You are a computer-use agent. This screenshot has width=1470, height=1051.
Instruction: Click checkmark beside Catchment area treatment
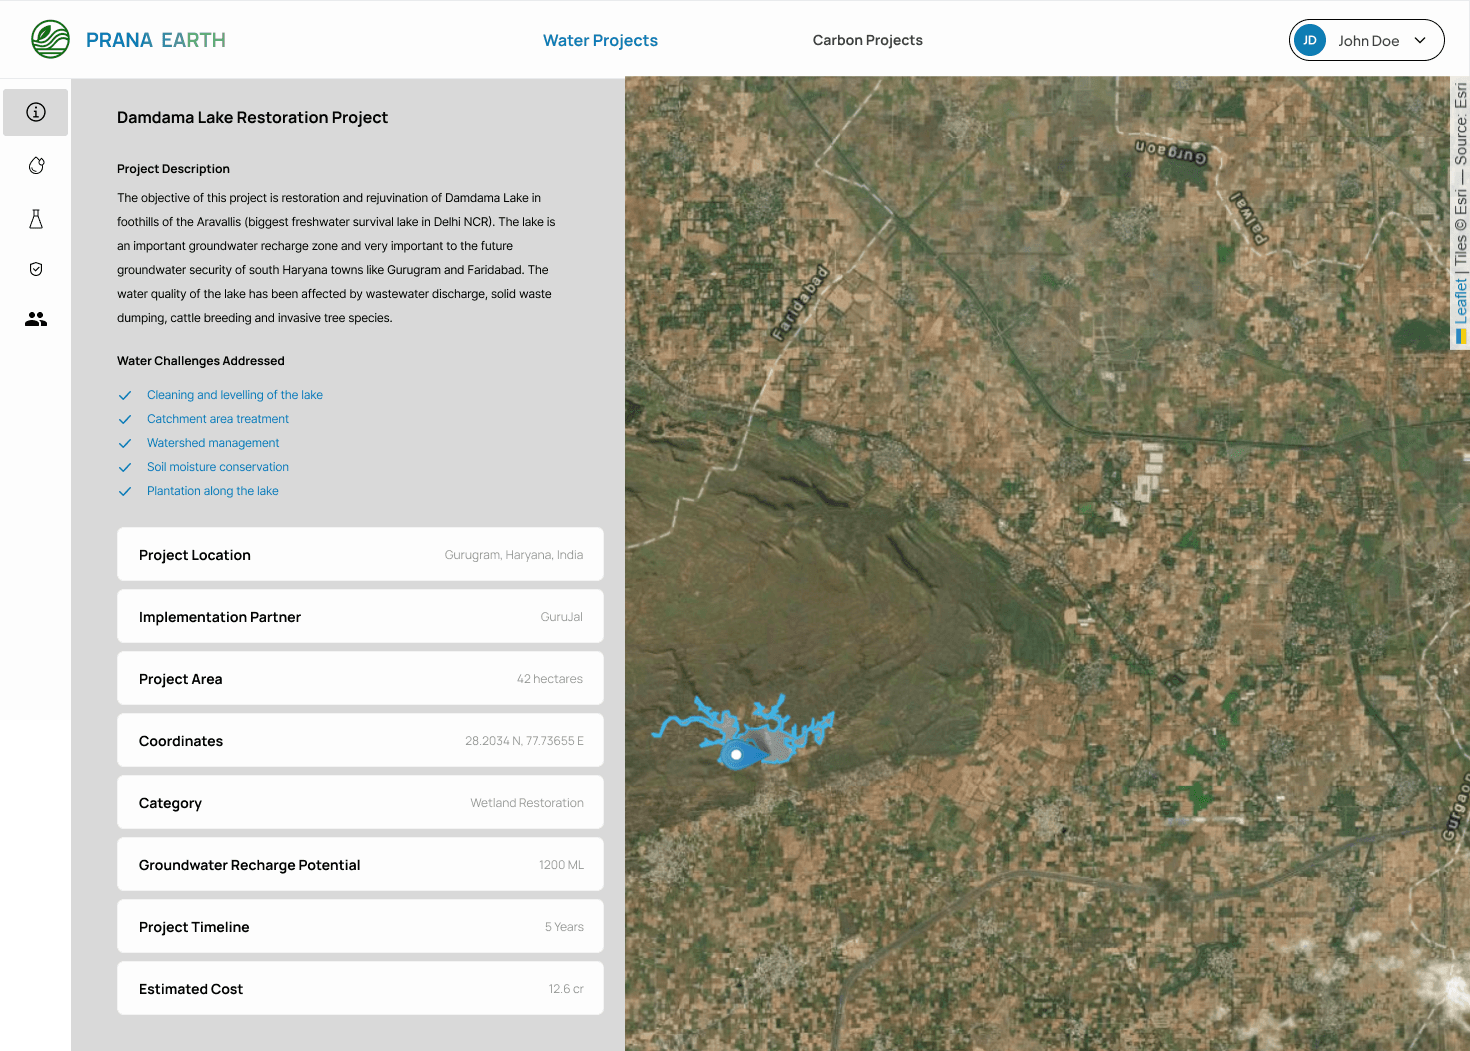(125, 419)
